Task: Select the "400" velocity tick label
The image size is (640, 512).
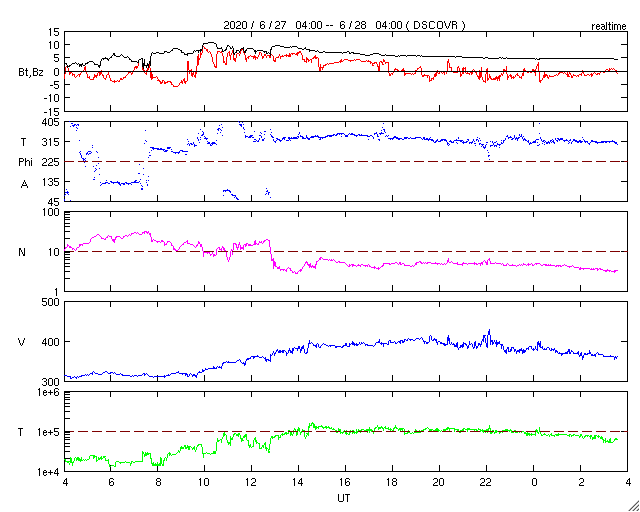Action: (x=51, y=342)
